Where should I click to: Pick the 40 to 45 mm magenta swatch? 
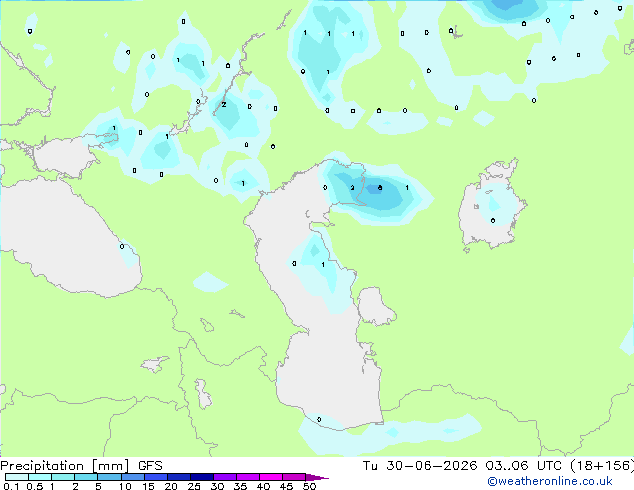coord(271,477)
